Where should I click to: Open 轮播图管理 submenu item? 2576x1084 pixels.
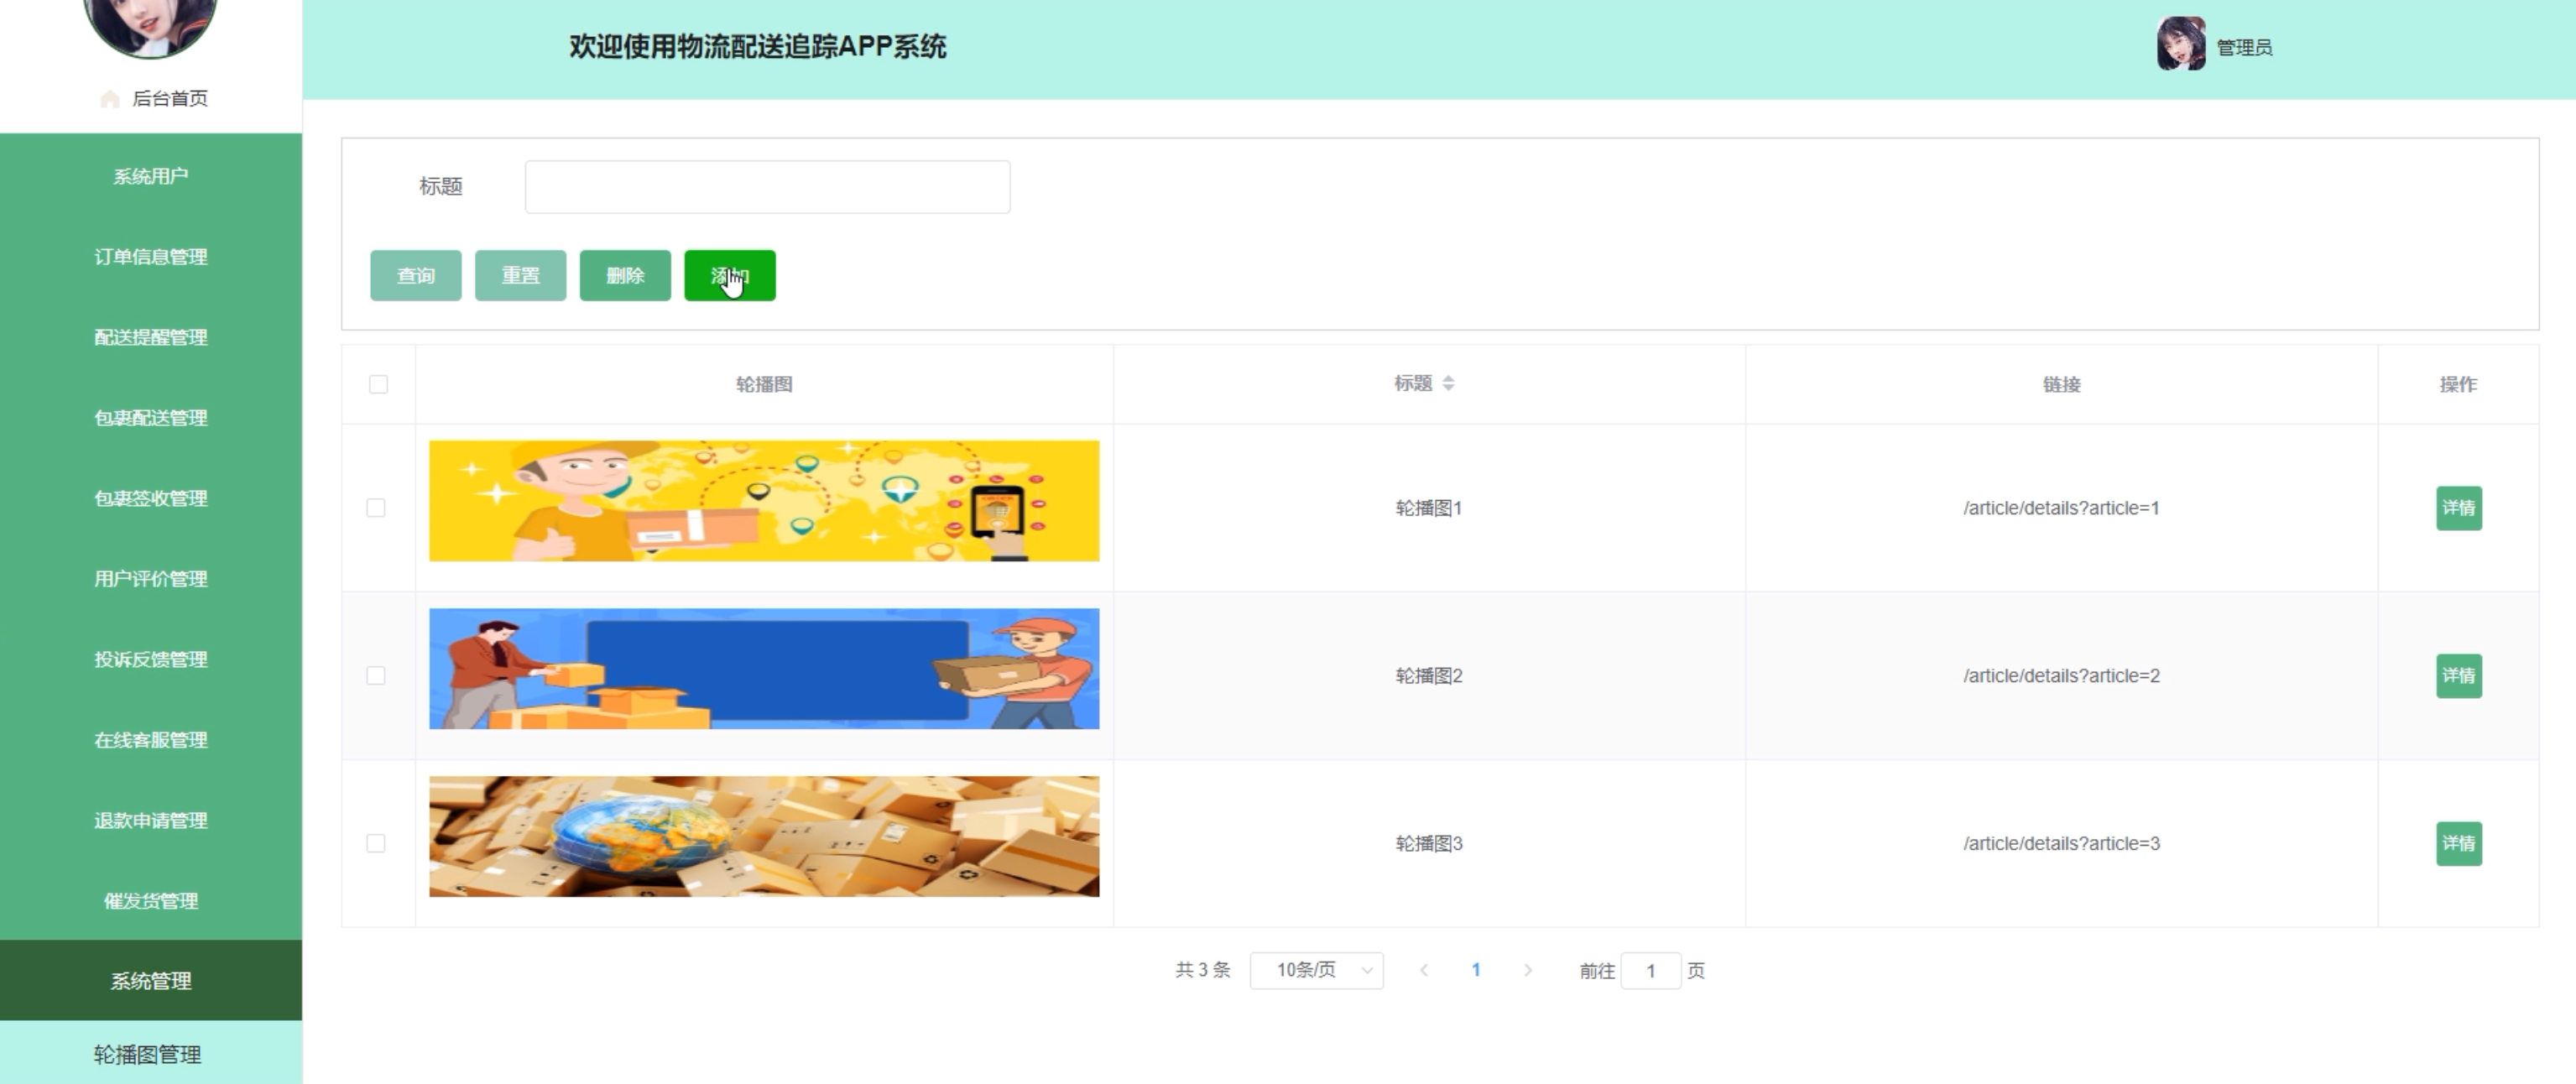(148, 1054)
